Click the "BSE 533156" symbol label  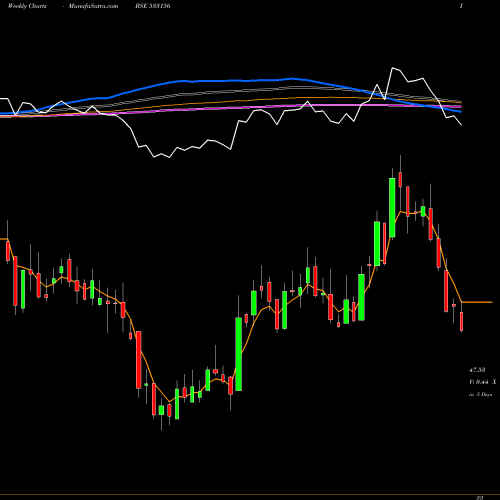tap(153, 6)
